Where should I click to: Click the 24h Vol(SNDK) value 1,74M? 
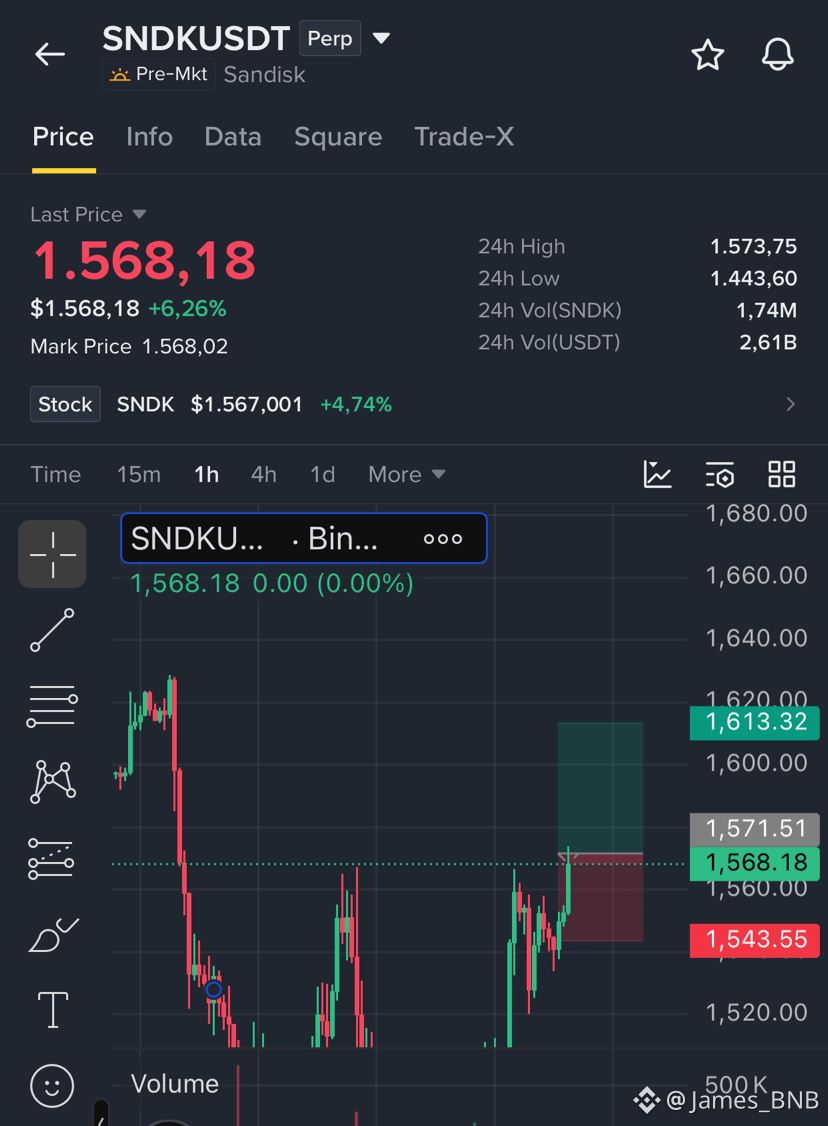point(766,310)
